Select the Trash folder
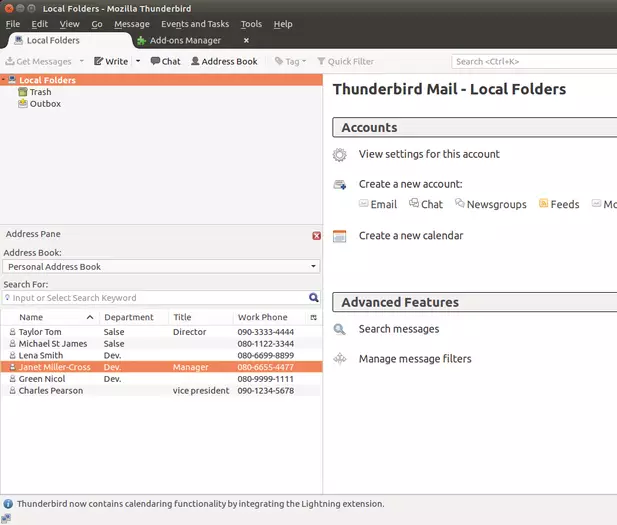617x525 pixels. [x=40, y=92]
